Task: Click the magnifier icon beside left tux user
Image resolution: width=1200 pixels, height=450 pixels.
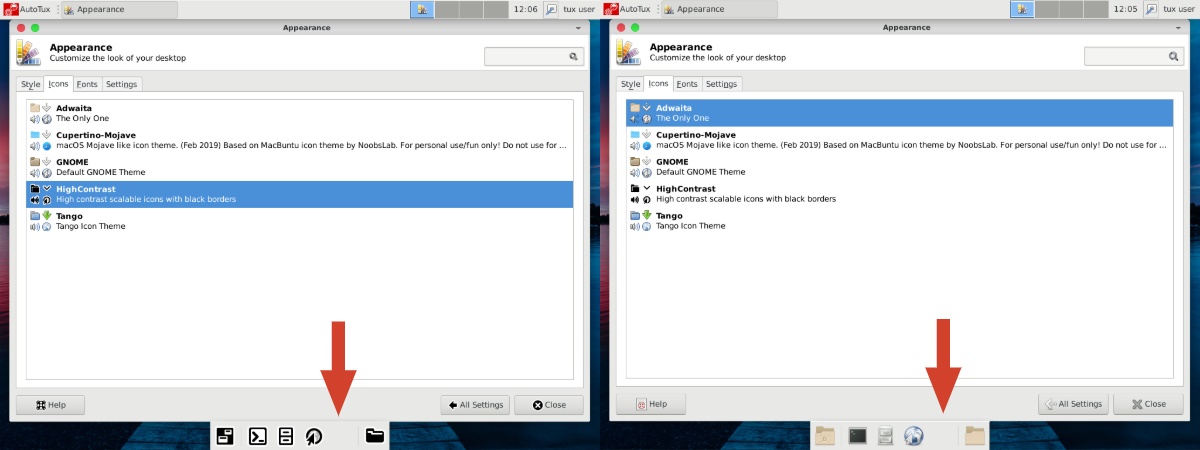Action: [x=551, y=9]
